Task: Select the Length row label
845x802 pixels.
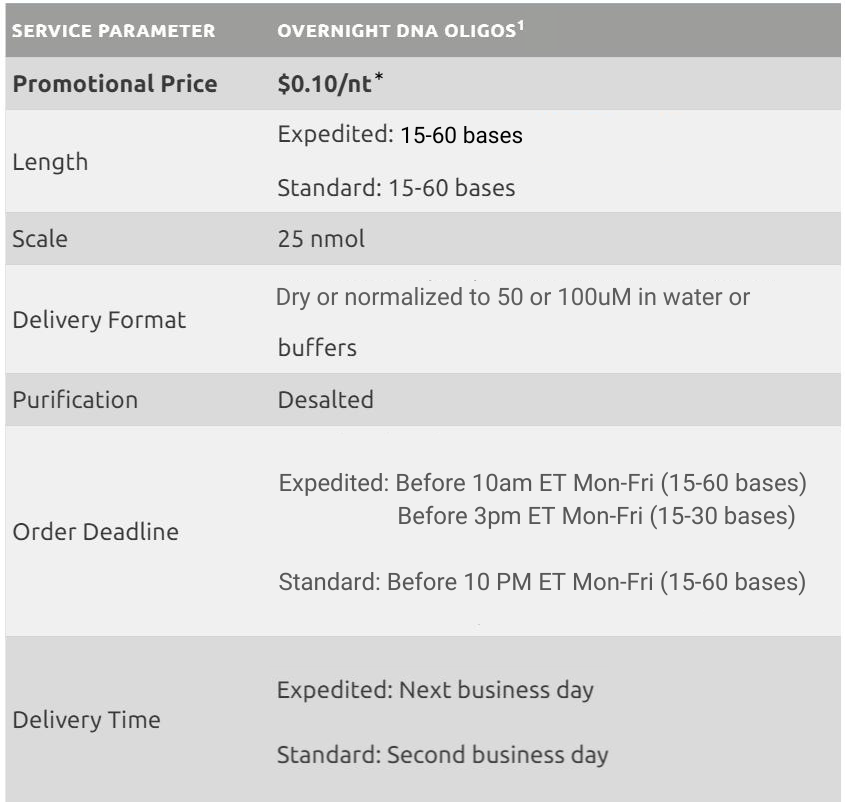Action: point(50,162)
